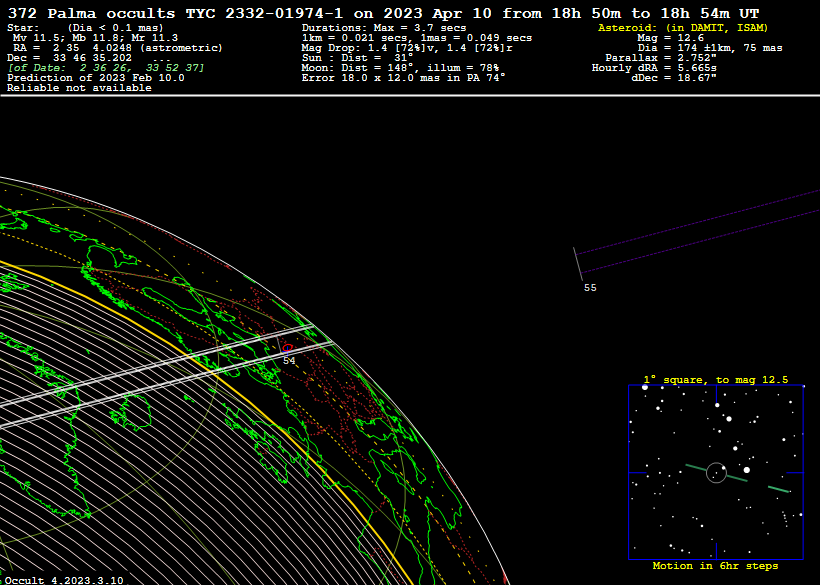Click the 'Dec = 33 46 35.202' line
The height and width of the screenshot is (585, 820).
pyautogui.click(x=89, y=58)
